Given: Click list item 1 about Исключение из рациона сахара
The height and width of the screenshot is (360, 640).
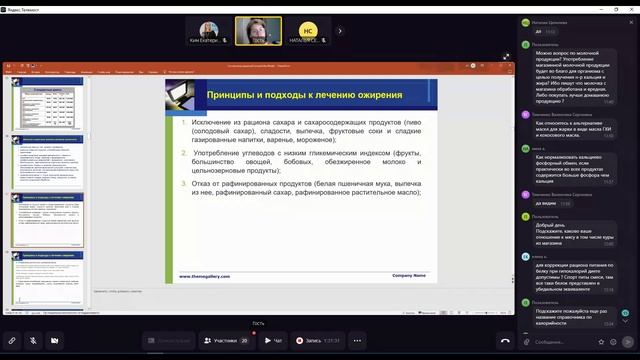Looking at the screenshot, I should [x=306, y=131].
